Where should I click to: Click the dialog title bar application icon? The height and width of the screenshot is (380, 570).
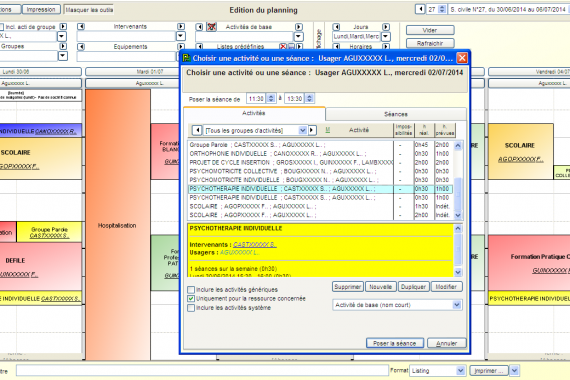point(186,58)
